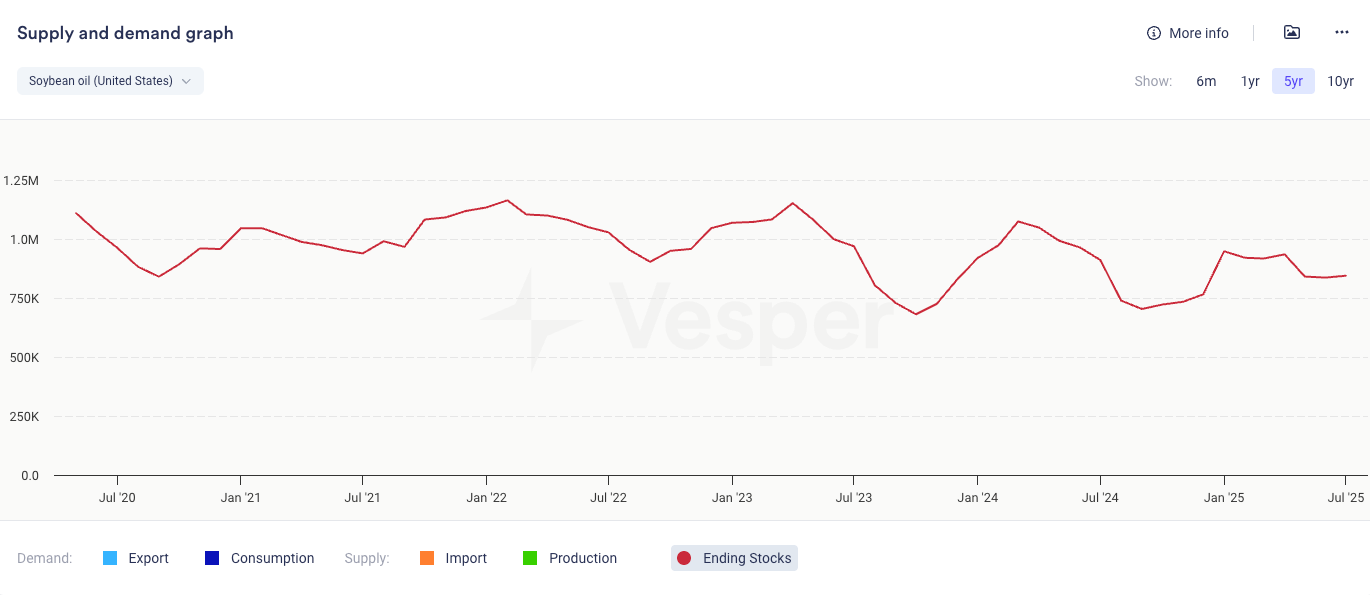The height and width of the screenshot is (595, 1370).
Task: Click the More info link text
Action: pos(1199,33)
